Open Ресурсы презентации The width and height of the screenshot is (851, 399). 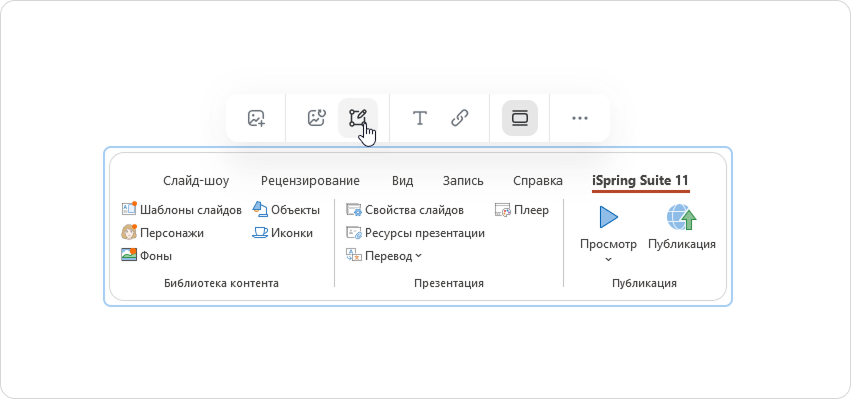pos(415,233)
